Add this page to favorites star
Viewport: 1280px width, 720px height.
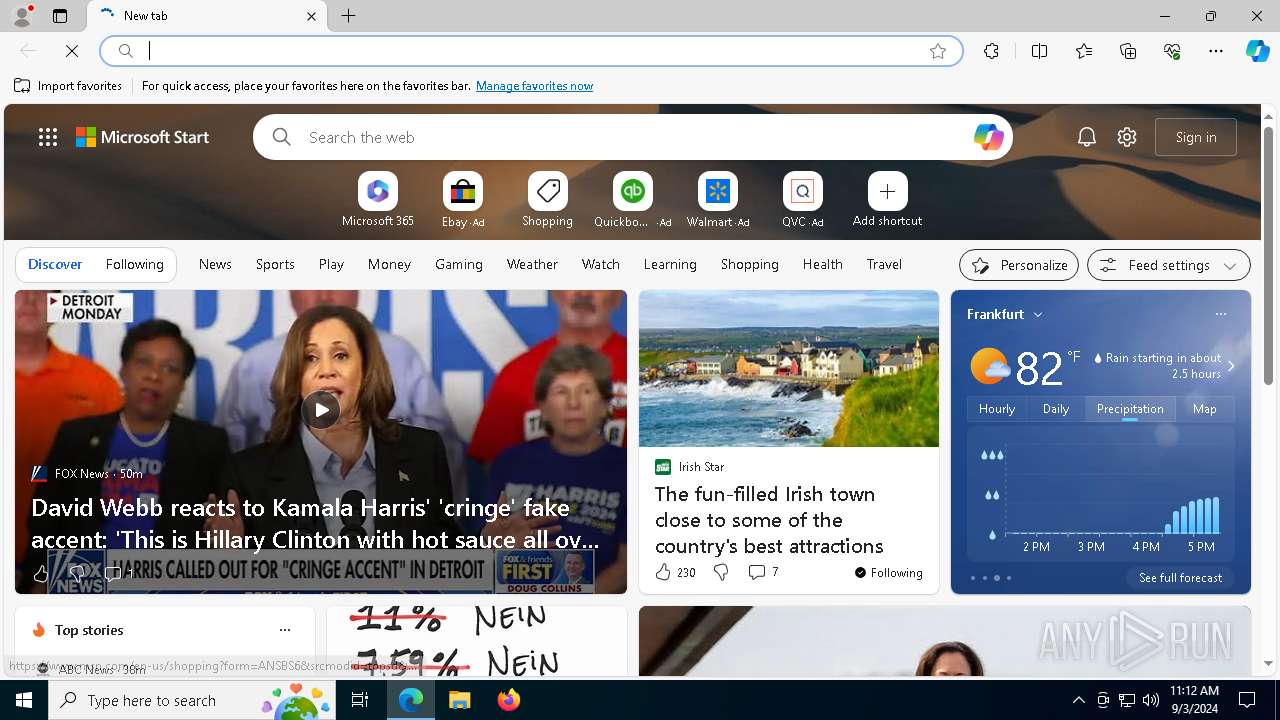tap(938, 51)
